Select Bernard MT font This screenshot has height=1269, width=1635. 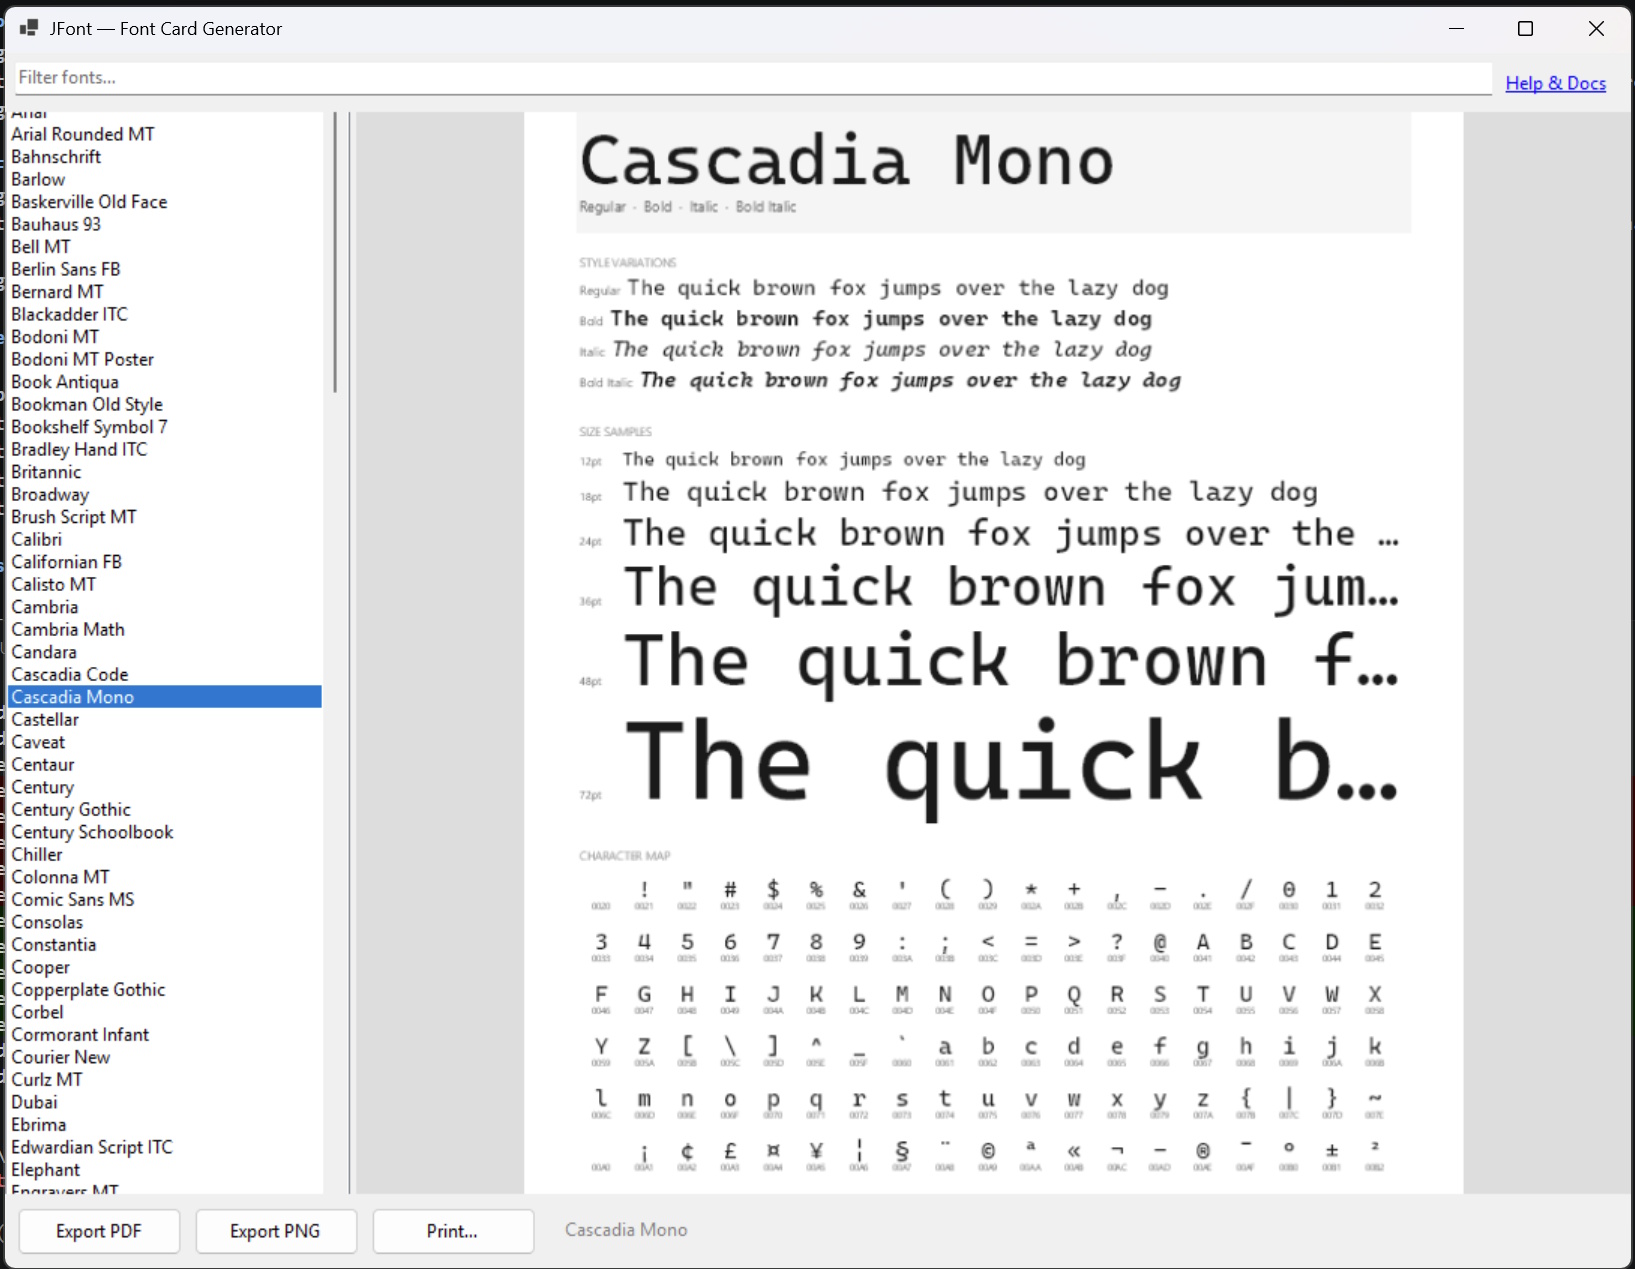tap(165, 292)
